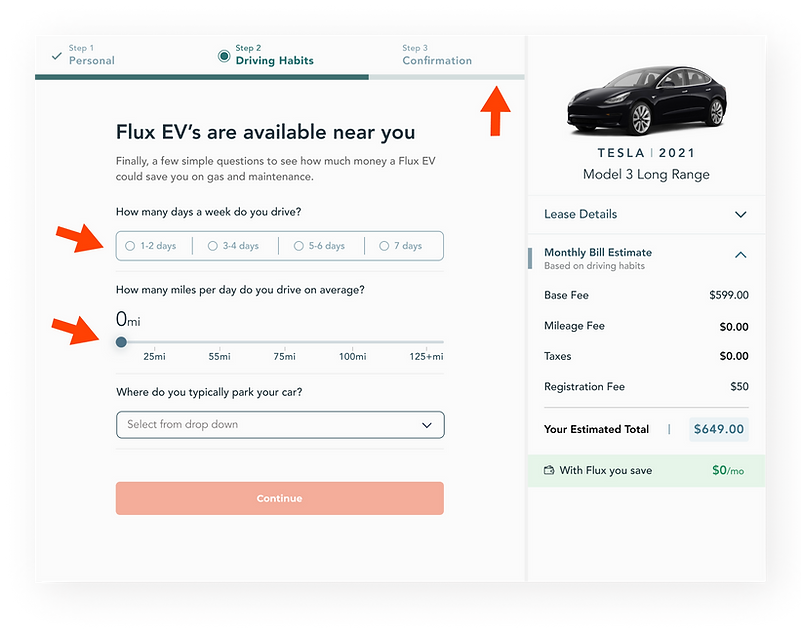Switch to Step 2 Driving Habits tab
This screenshot has height=634, width=801.
[274, 55]
